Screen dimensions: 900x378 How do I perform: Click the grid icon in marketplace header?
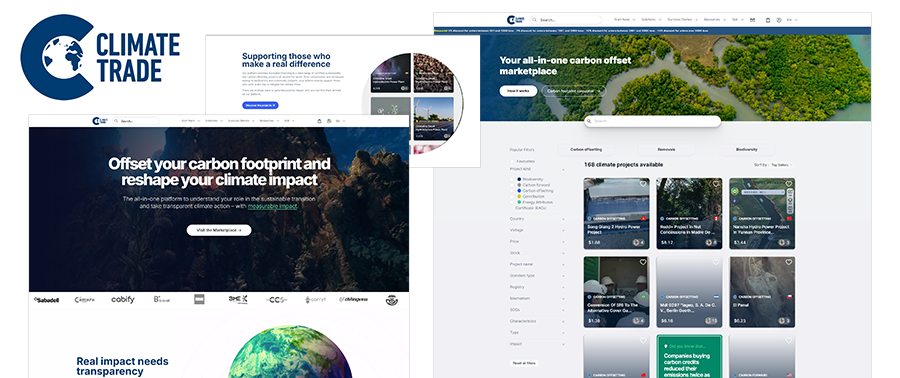pos(752,20)
